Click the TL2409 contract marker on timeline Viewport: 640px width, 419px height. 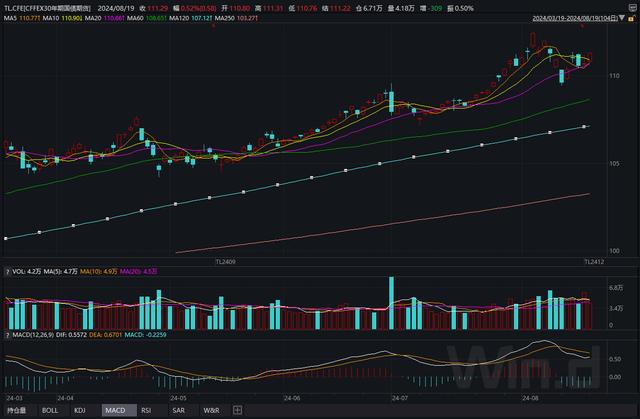(x=225, y=262)
